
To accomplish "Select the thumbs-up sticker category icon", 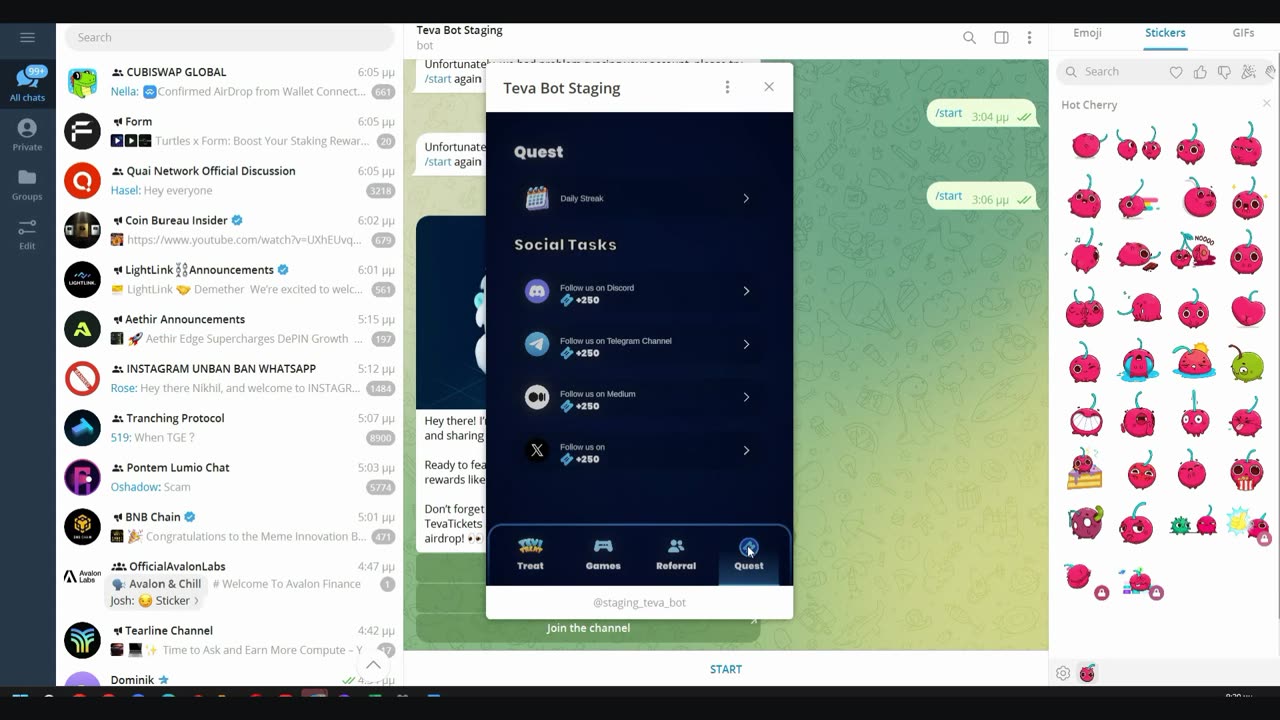I will pyautogui.click(x=1200, y=72).
